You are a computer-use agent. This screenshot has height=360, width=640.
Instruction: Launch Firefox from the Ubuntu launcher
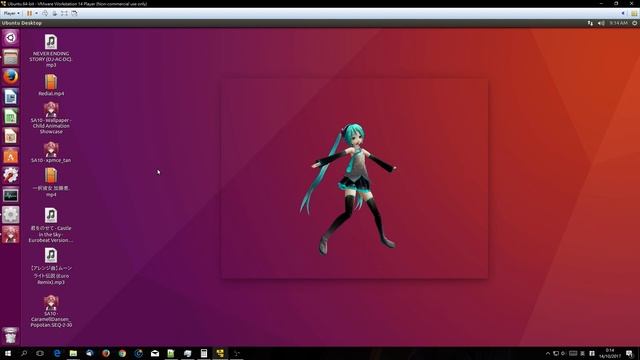coord(11,77)
